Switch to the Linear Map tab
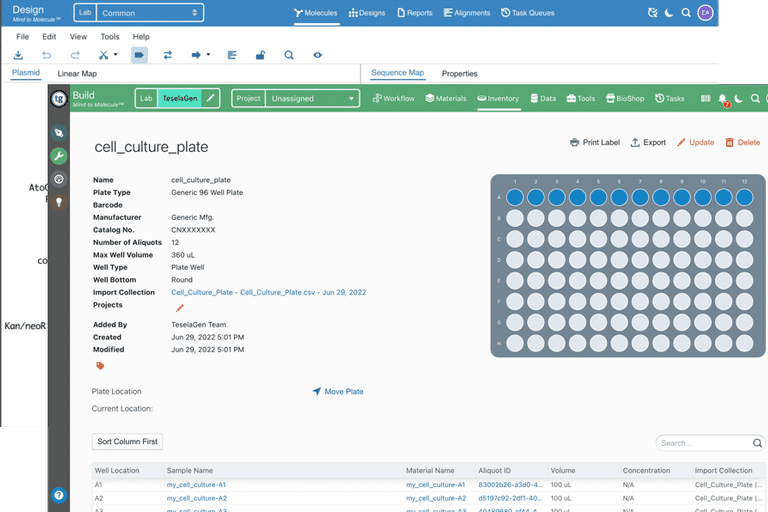This screenshot has height=512, width=768. pos(77,74)
